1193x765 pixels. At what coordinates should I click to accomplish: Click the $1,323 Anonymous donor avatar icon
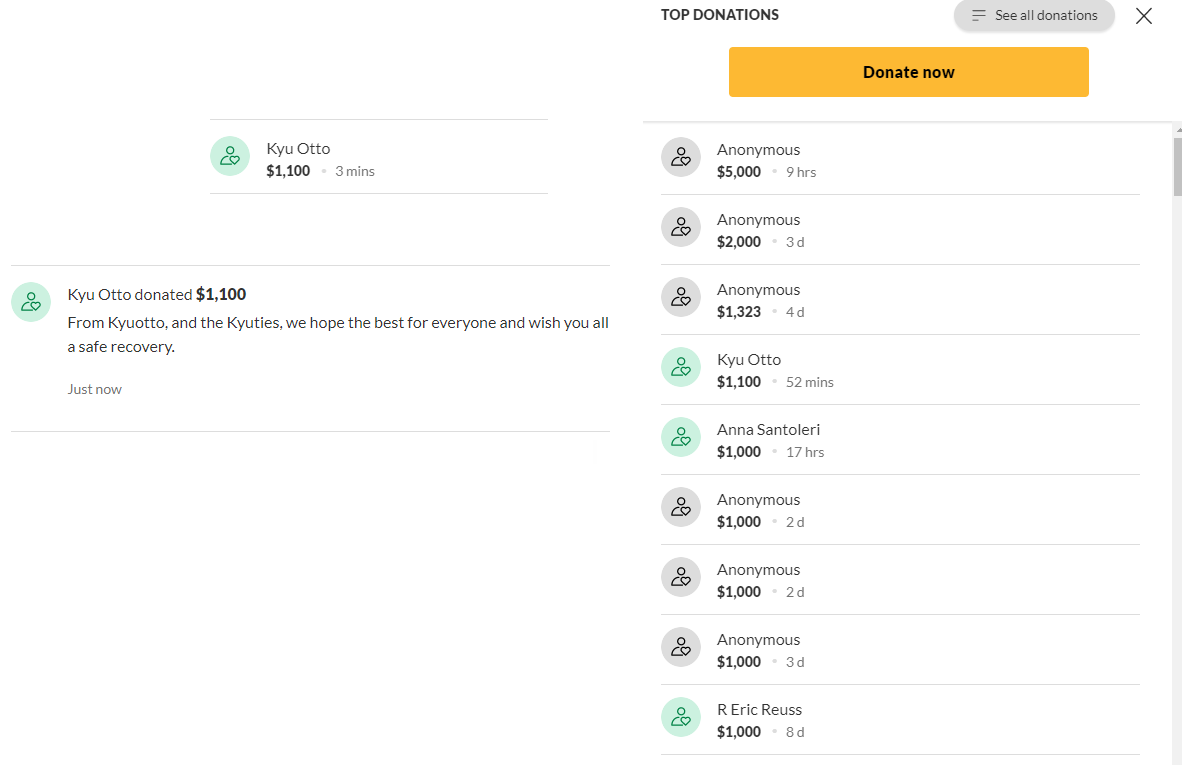pyautogui.click(x=680, y=298)
